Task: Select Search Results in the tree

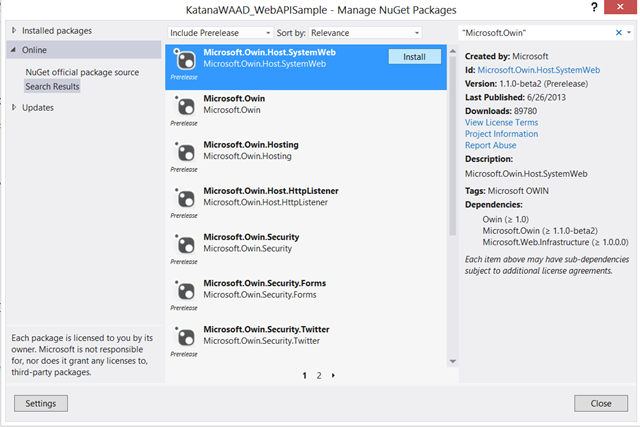Action: 52,87
